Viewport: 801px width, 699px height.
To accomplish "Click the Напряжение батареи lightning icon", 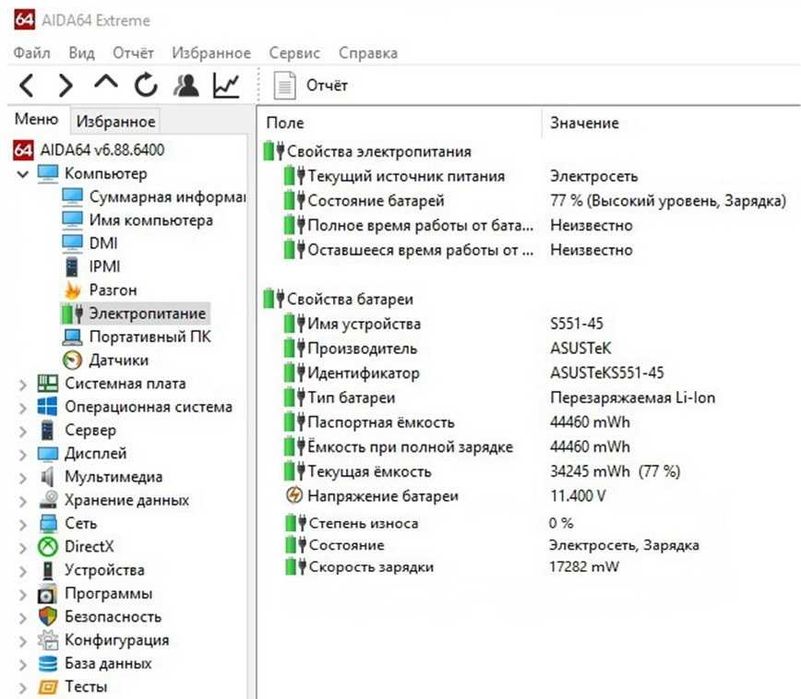I will point(294,495).
